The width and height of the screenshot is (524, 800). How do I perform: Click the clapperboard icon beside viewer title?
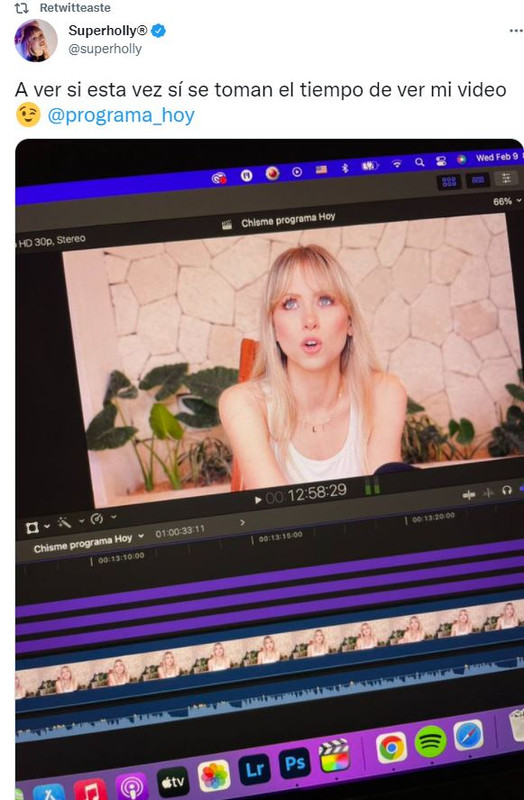click(x=227, y=225)
